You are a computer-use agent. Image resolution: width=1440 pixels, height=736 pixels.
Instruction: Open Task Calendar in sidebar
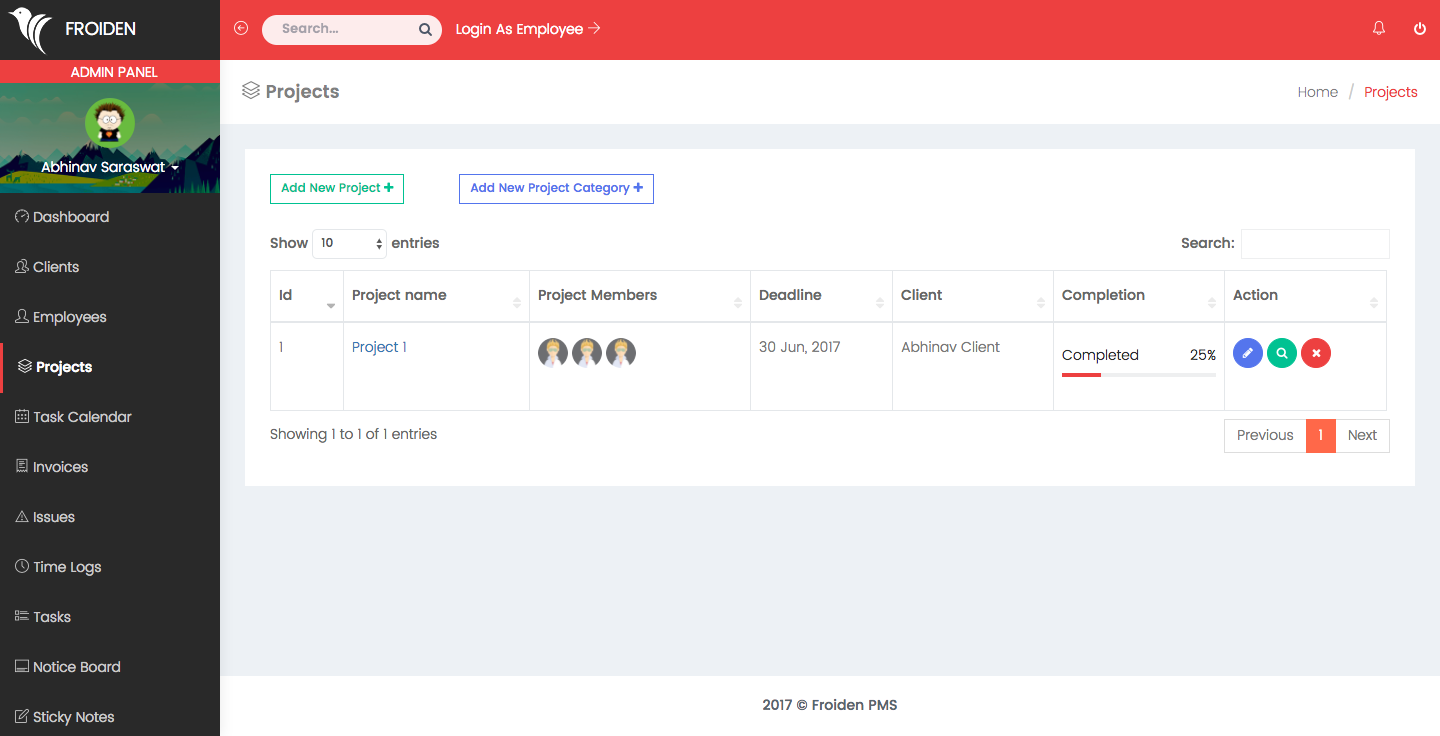(x=82, y=417)
